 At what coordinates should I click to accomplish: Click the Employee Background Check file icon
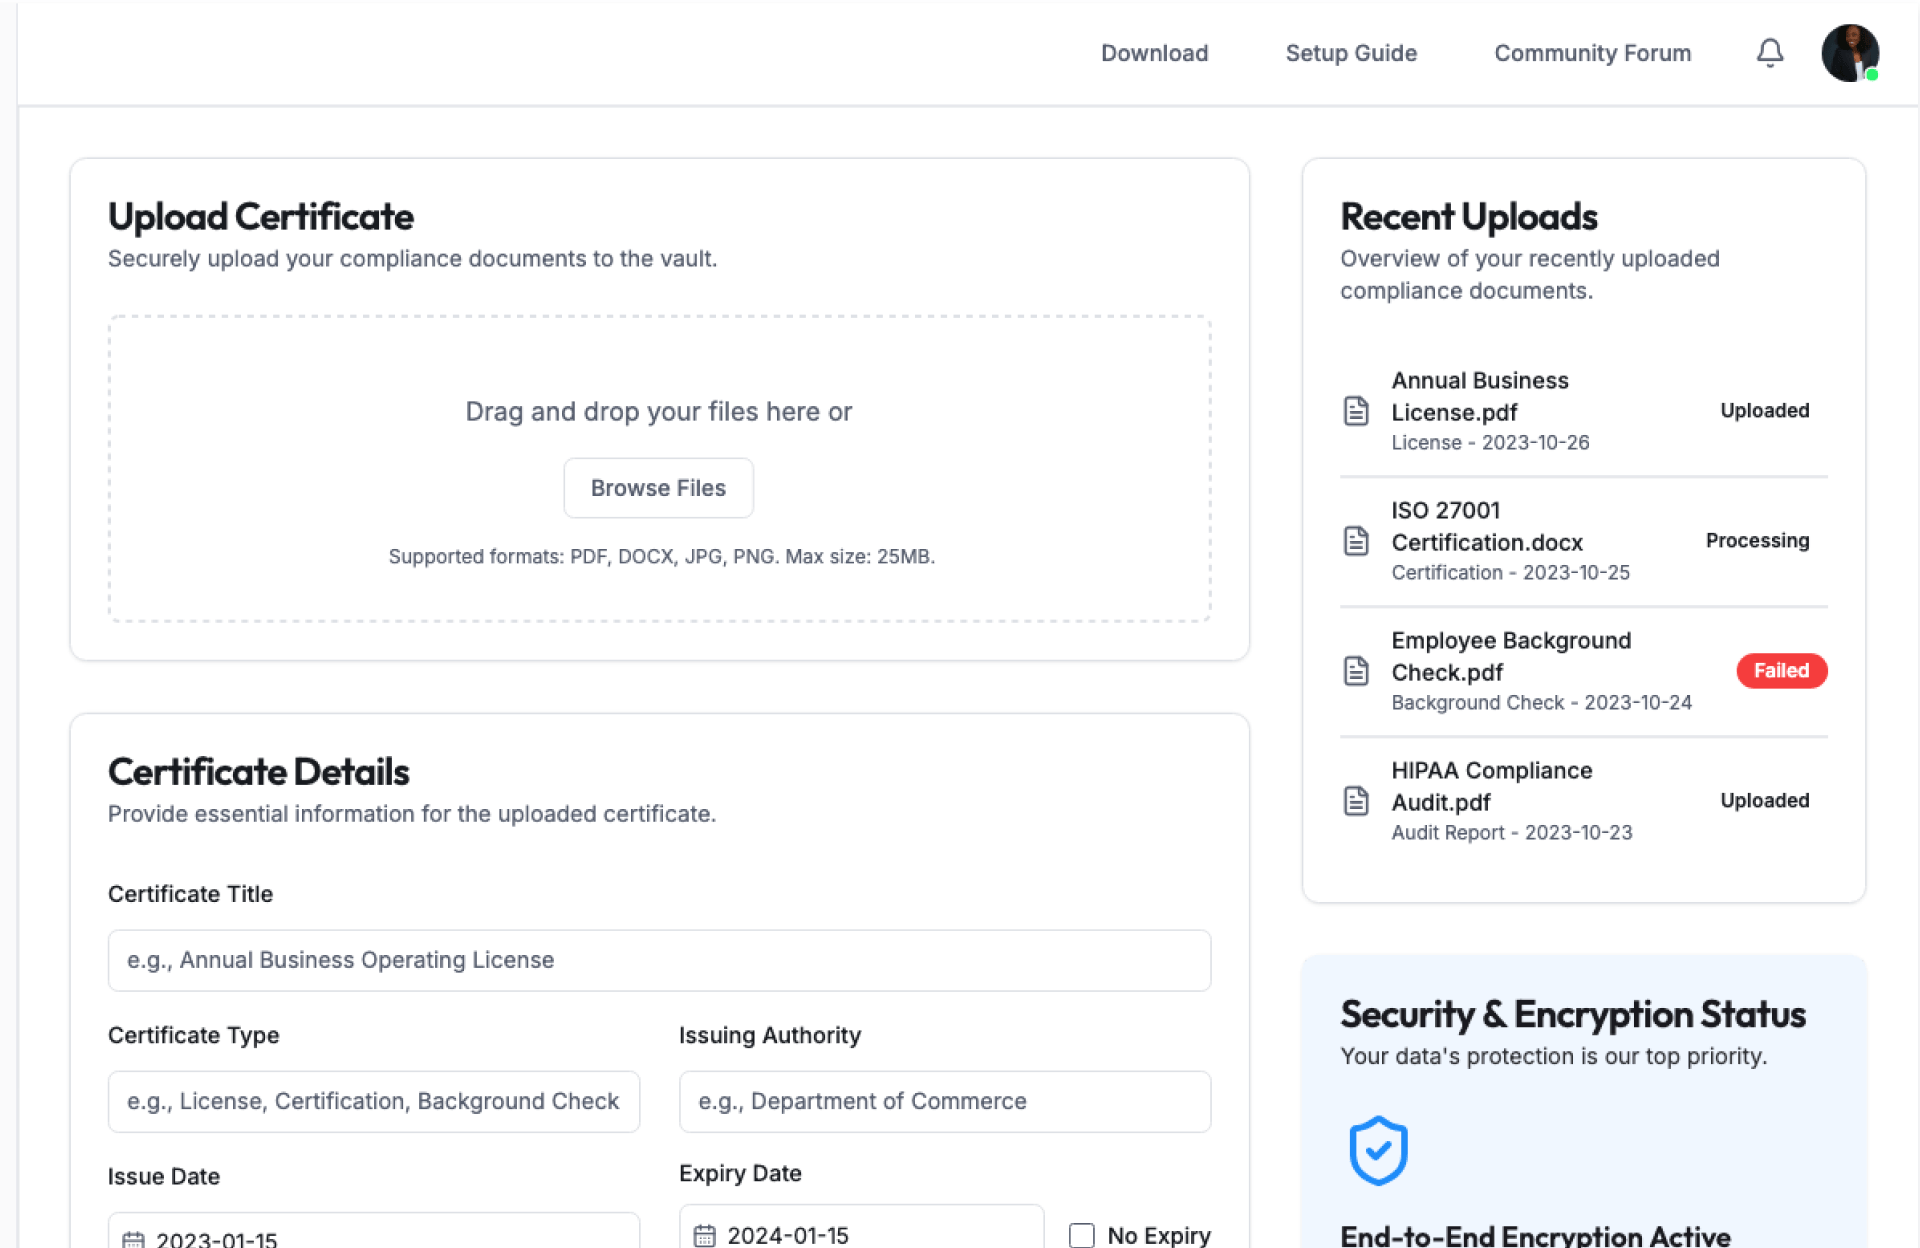tap(1356, 671)
